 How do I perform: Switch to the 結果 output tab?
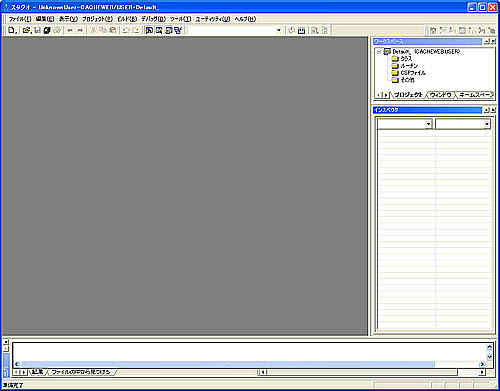click(x=38, y=372)
